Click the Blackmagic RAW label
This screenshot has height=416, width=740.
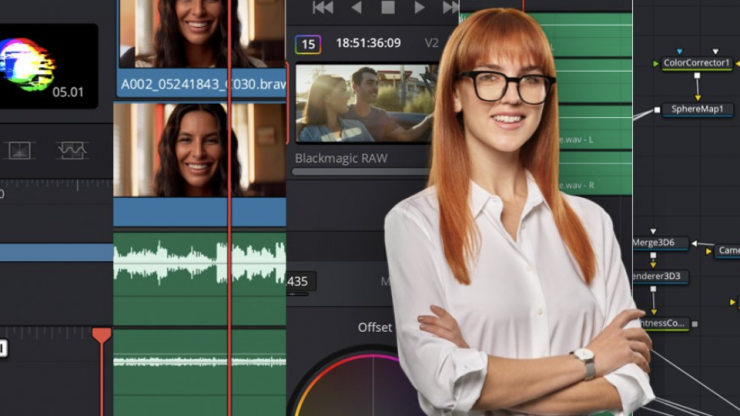[341, 158]
